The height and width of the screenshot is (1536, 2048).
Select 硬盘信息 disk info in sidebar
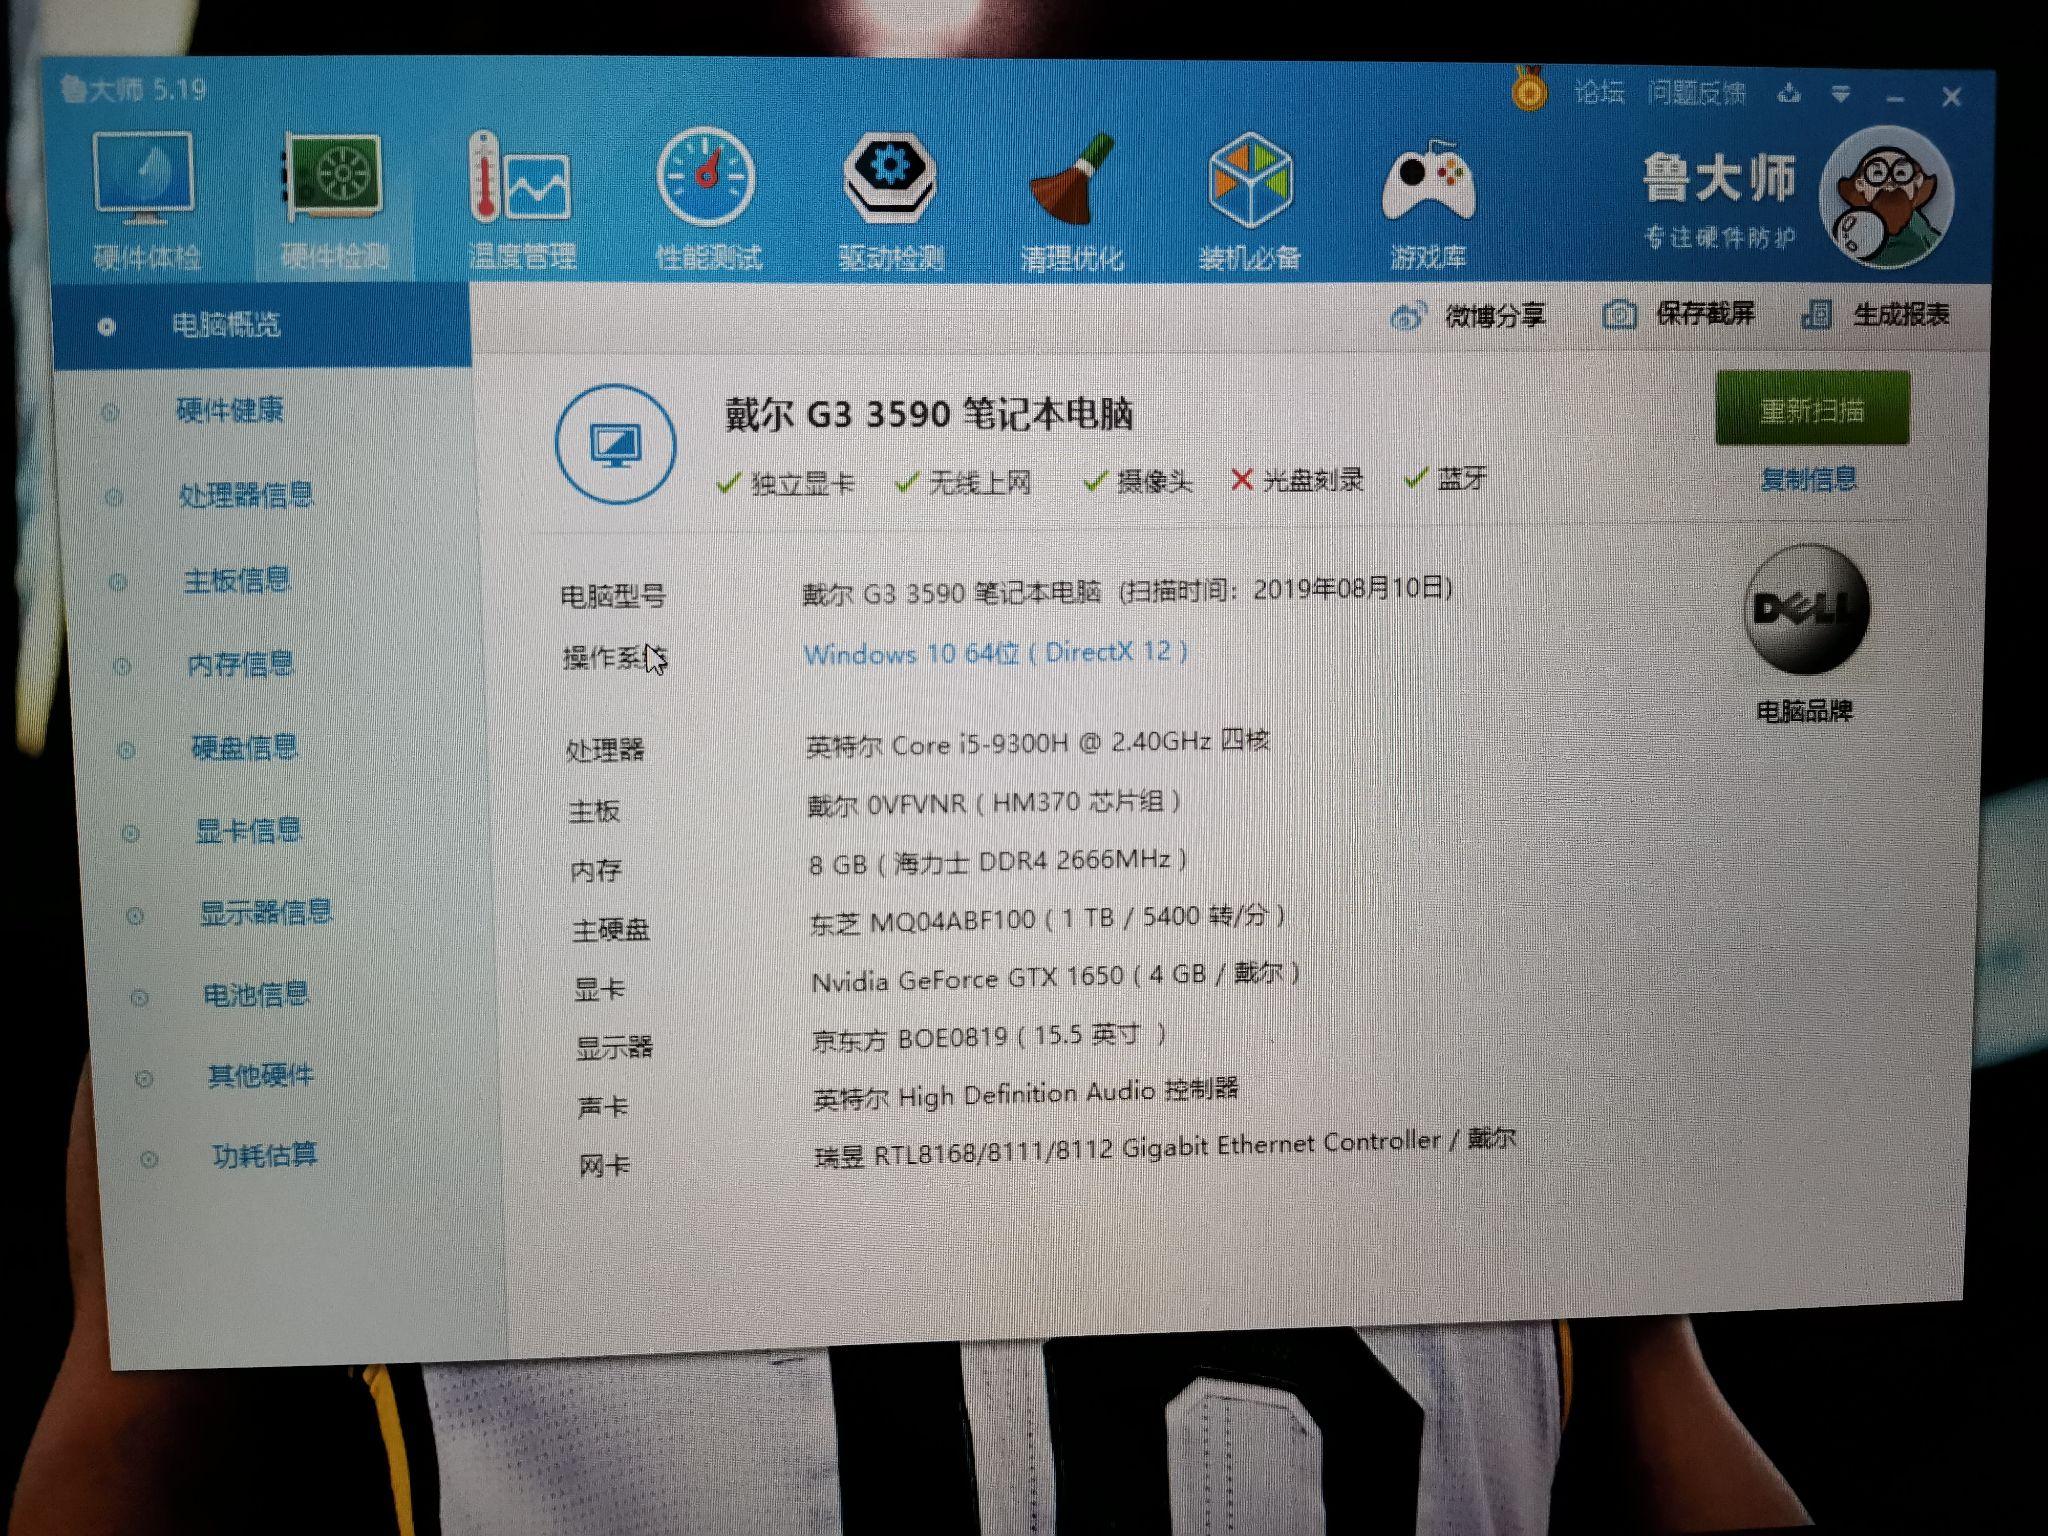(x=245, y=747)
